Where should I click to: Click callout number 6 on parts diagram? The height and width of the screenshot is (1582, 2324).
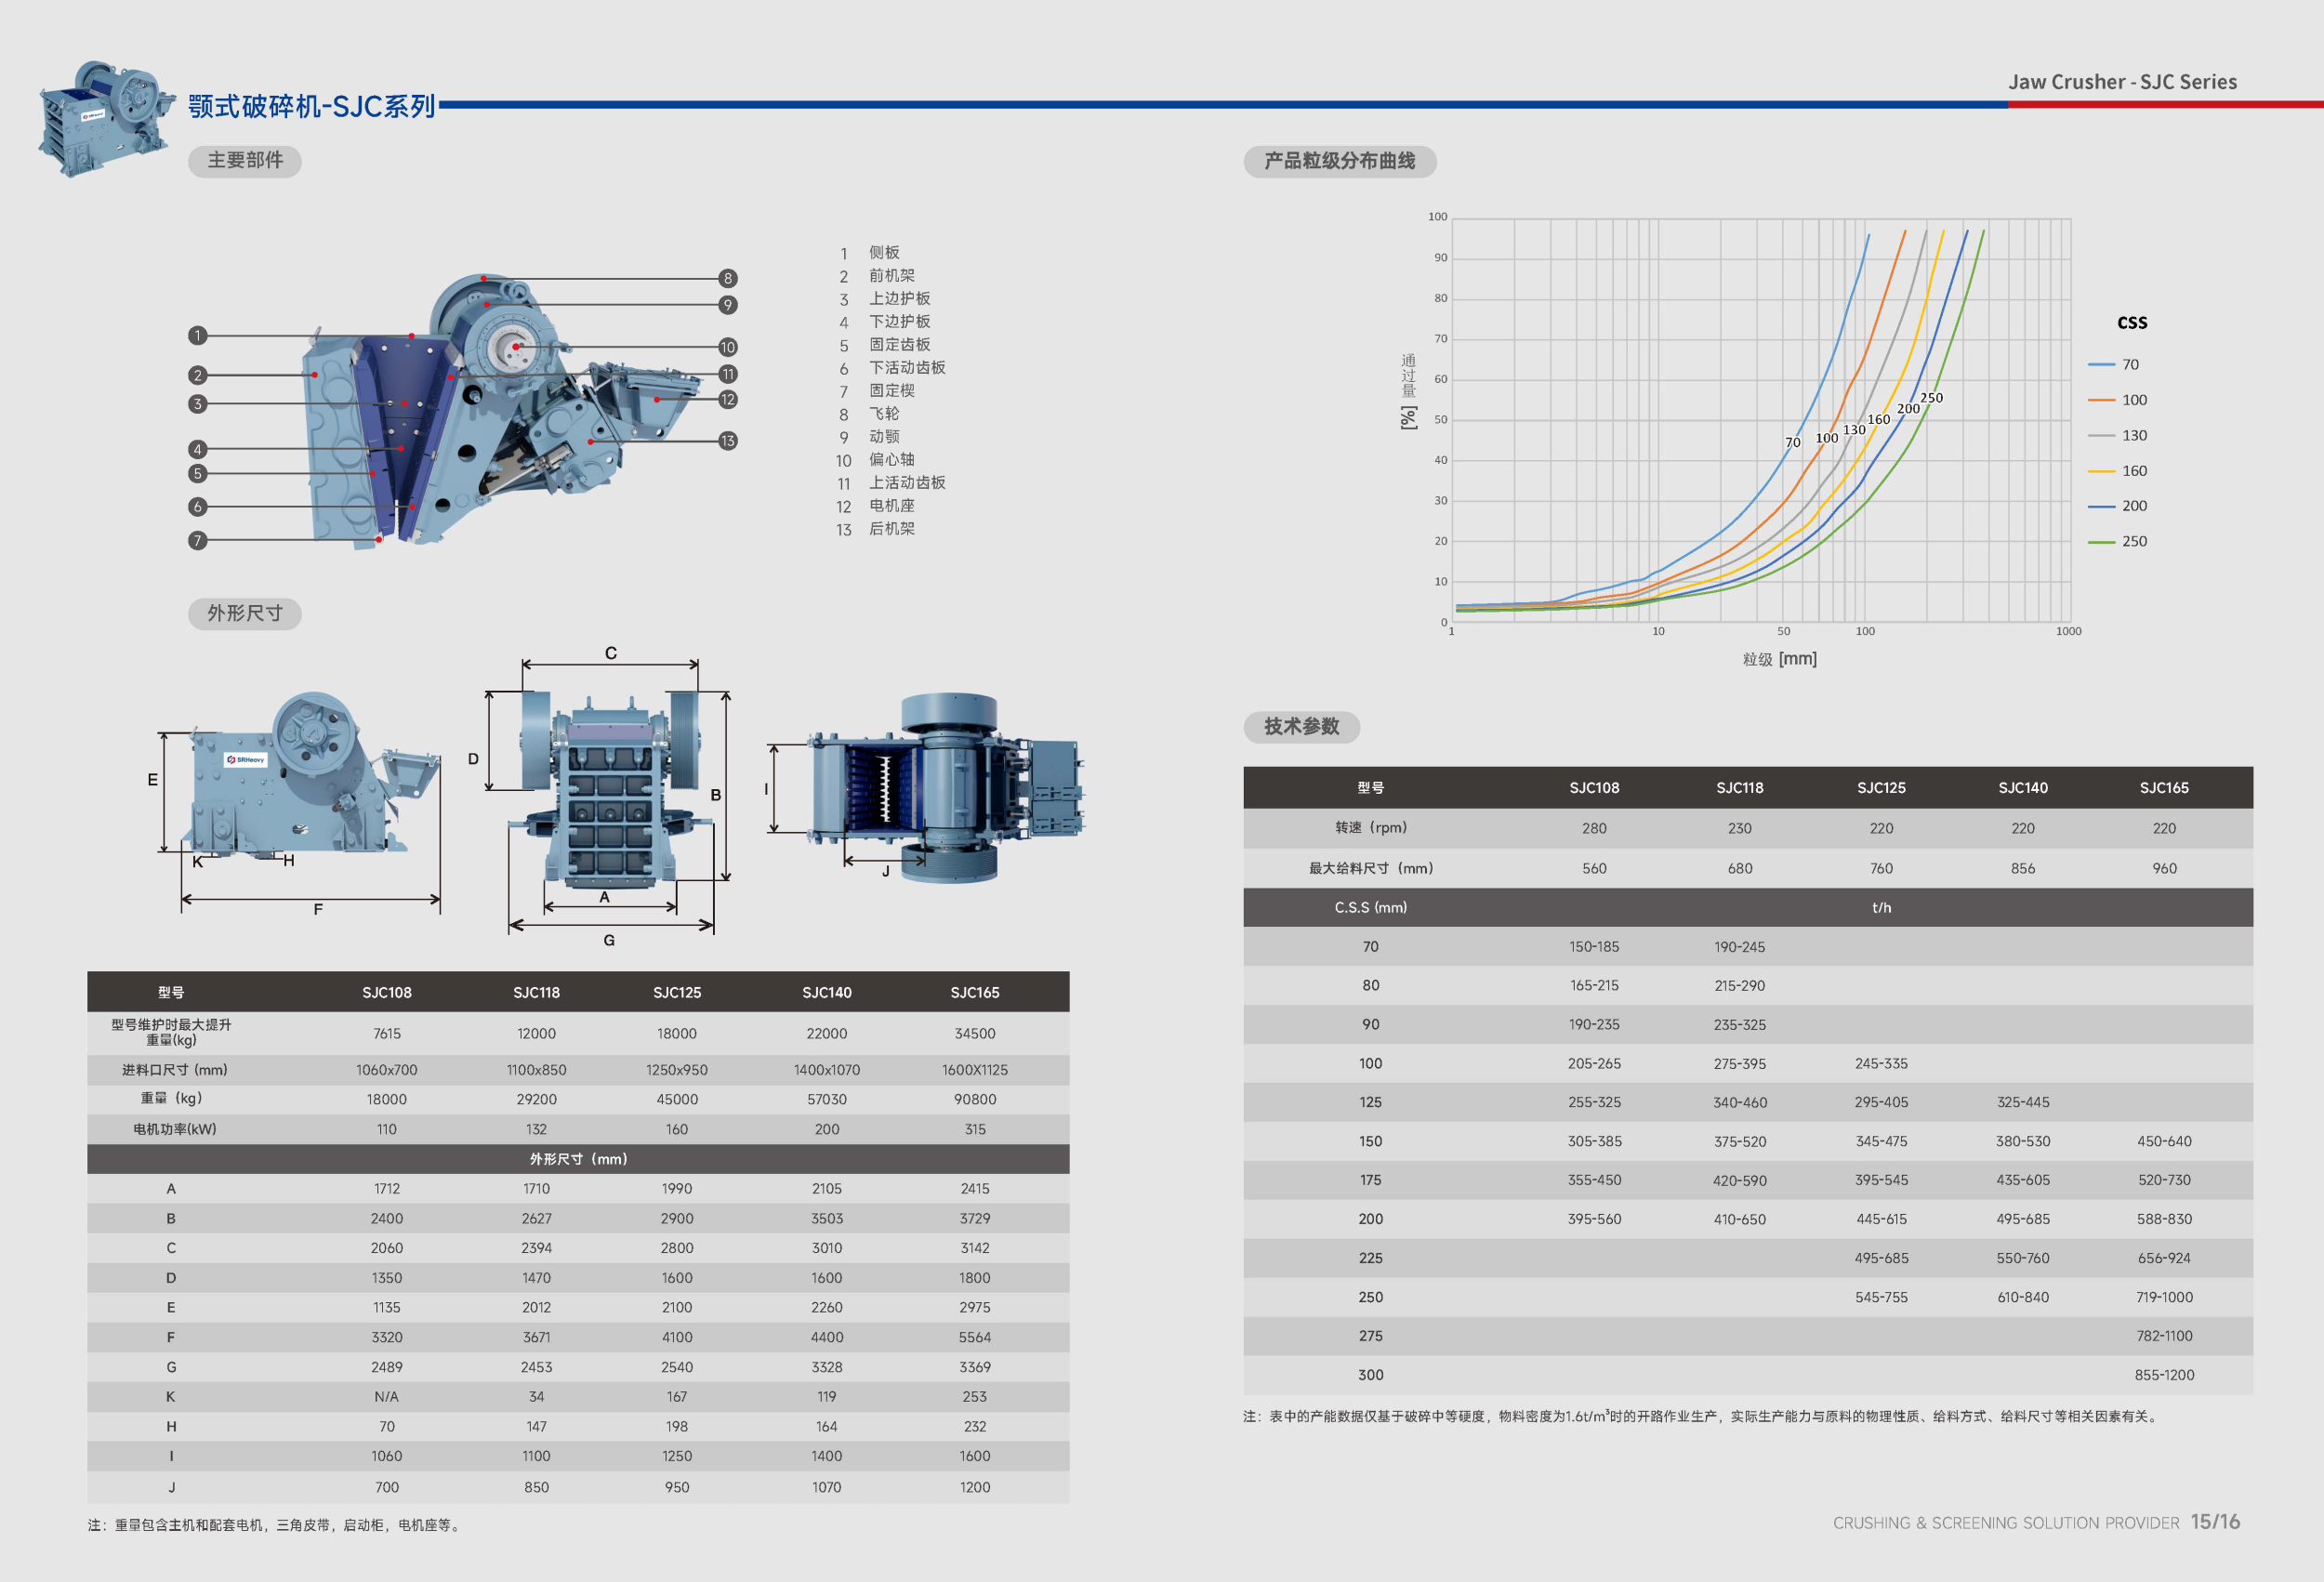click(x=198, y=507)
